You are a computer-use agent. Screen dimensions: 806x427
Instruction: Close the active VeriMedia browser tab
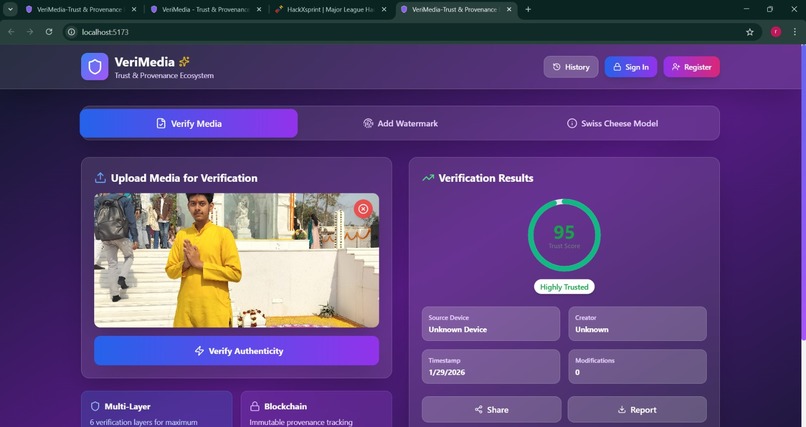[x=509, y=9]
